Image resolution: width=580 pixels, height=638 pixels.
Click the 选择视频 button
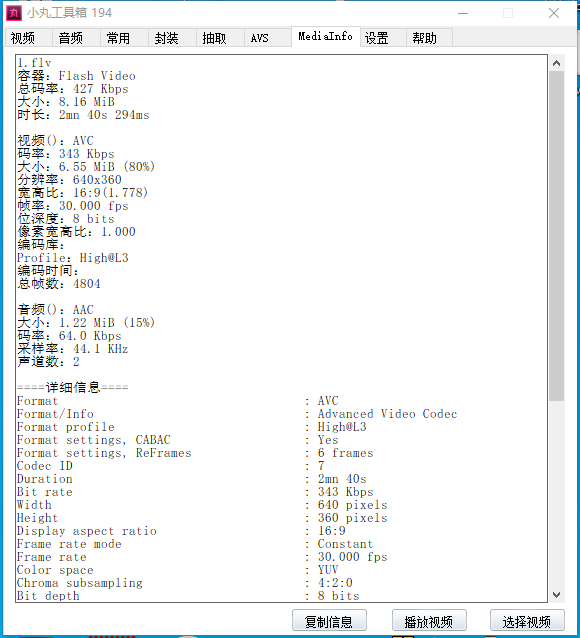click(527, 621)
